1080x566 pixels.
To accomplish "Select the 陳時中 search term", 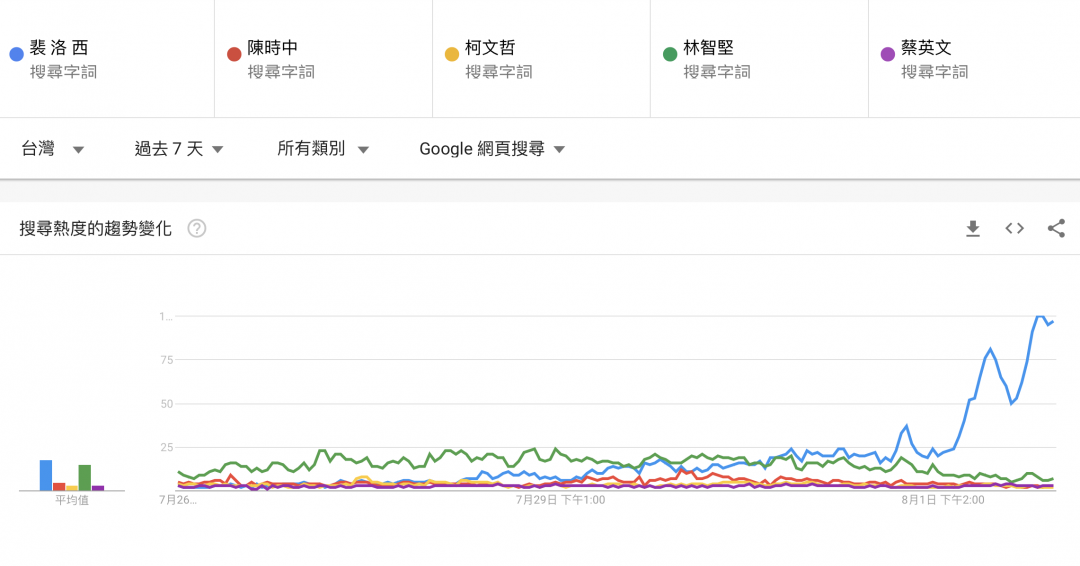I will pyautogui.click(x=273, y=48).
